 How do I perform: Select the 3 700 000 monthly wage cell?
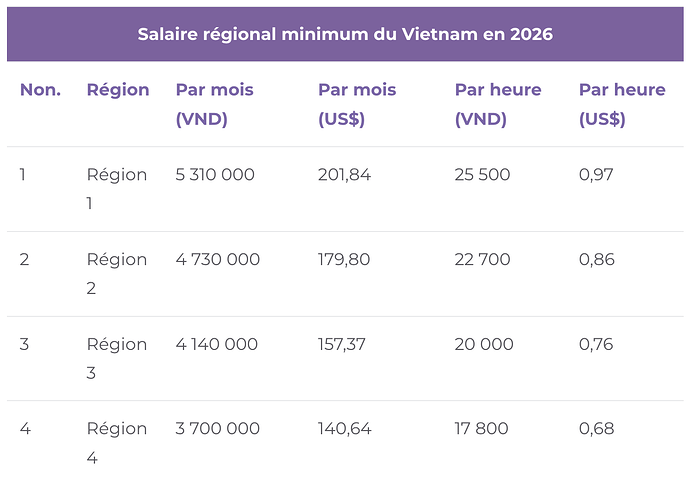point(218,429)
